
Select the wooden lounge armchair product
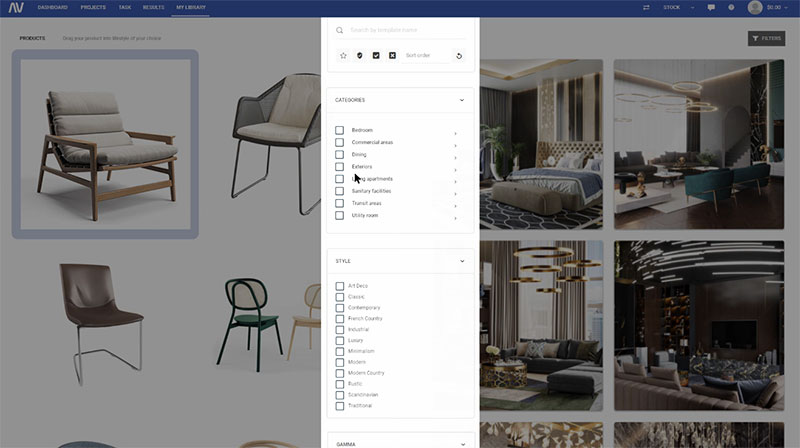tap(105, 144)
